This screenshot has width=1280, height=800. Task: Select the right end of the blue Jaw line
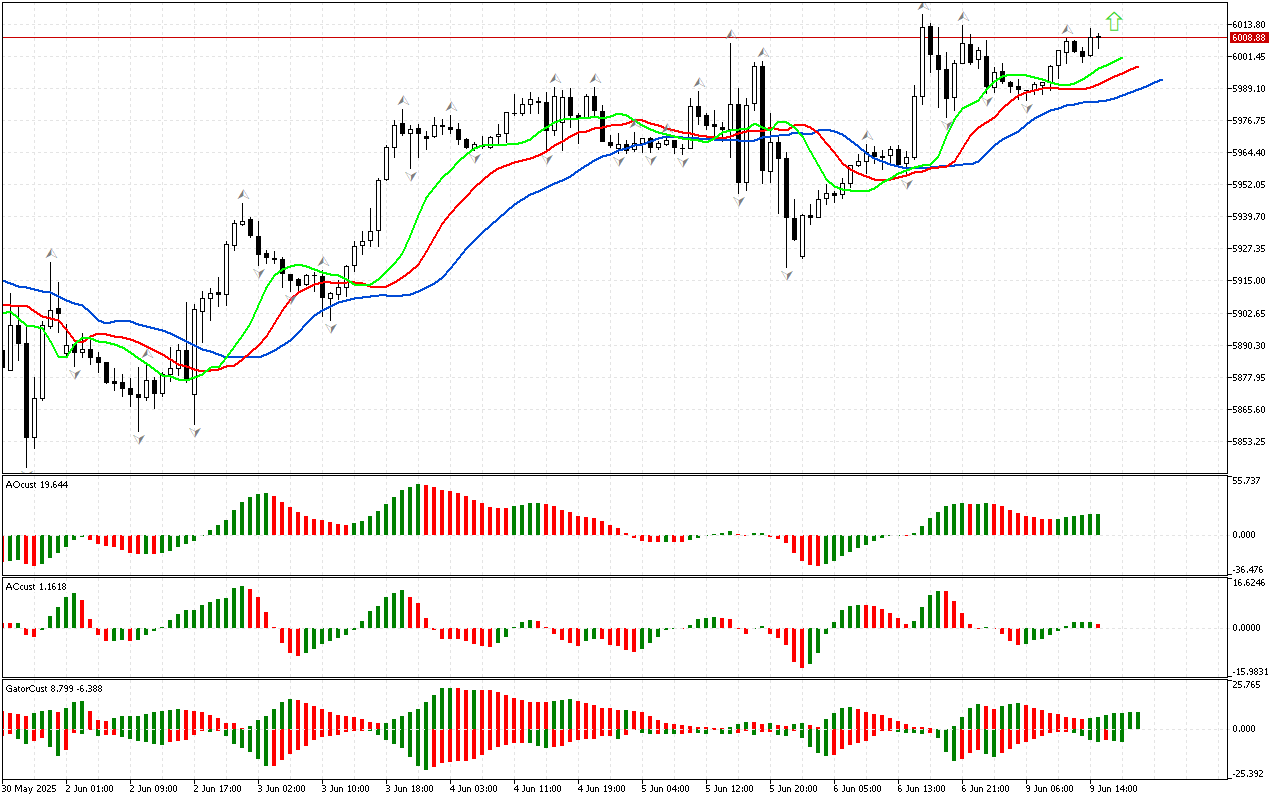click(1160, 79)
